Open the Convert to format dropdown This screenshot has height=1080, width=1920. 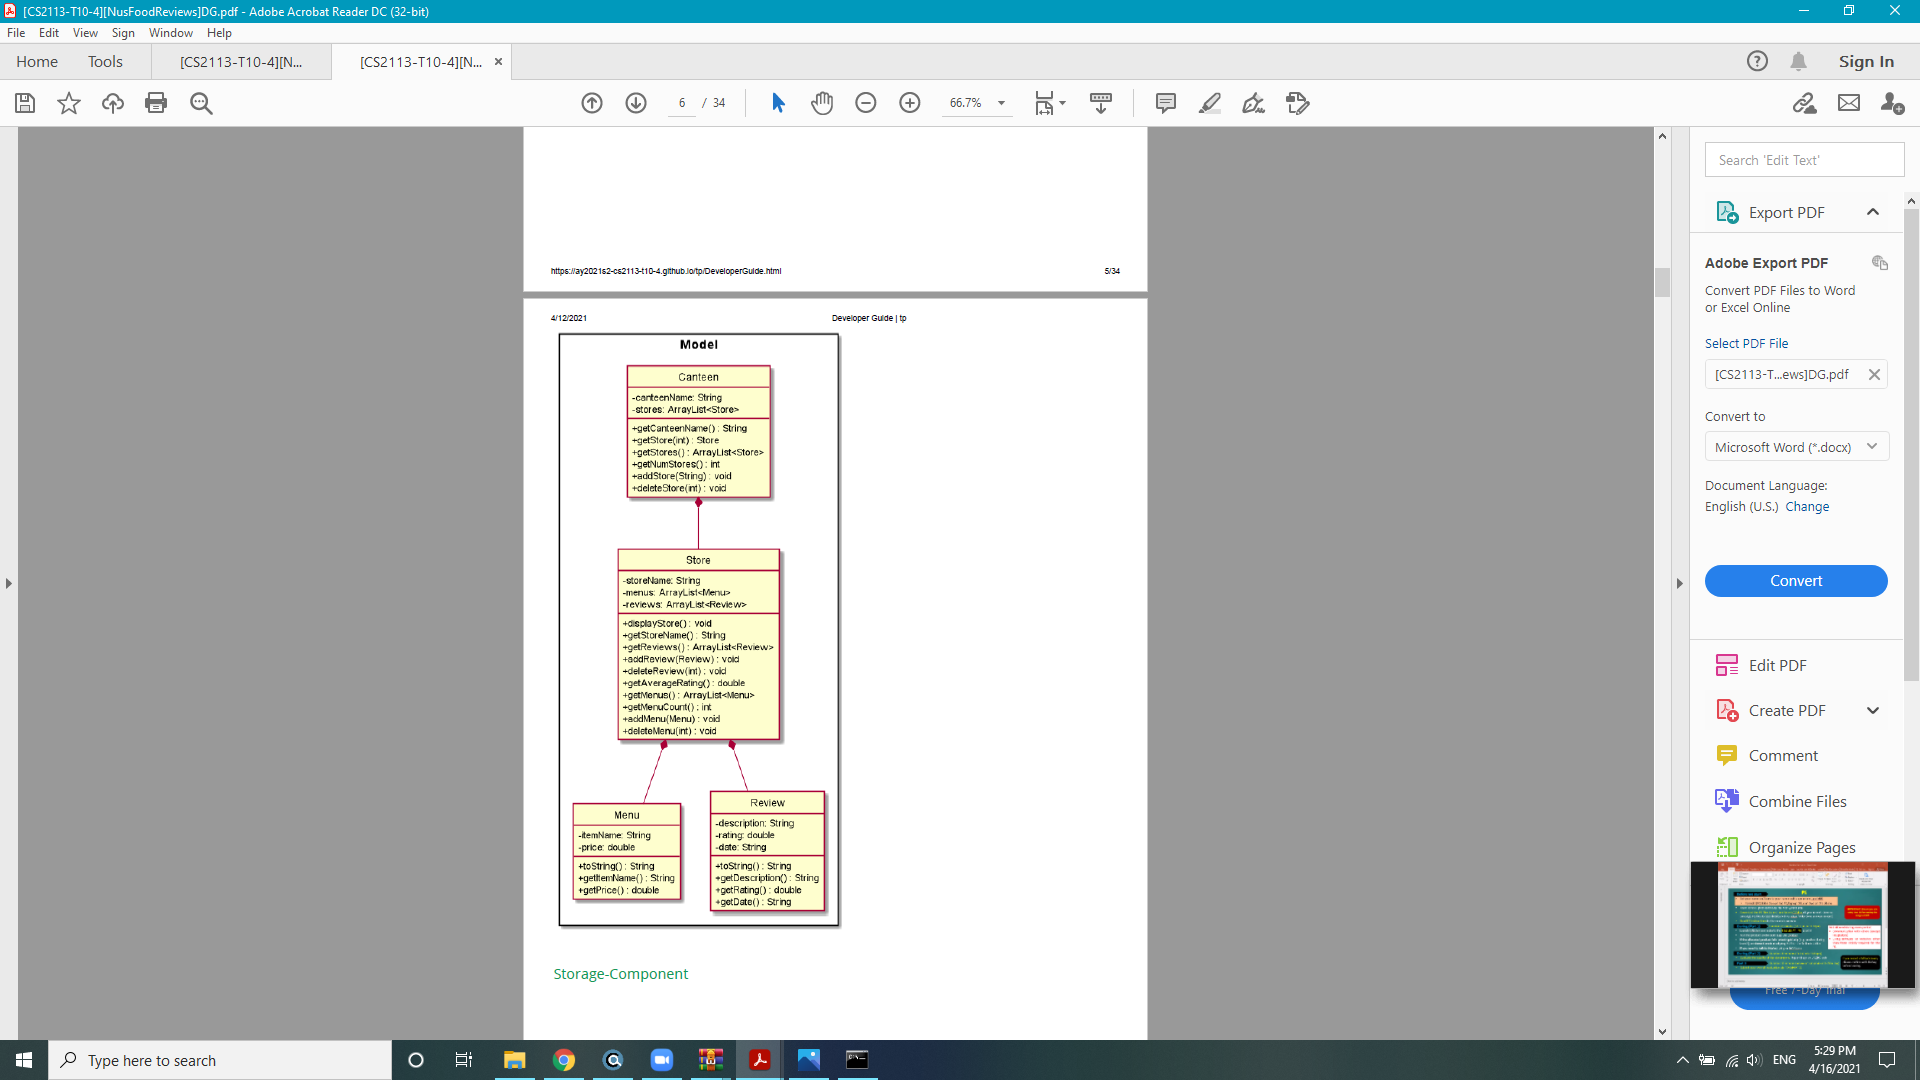point(1796,447)
